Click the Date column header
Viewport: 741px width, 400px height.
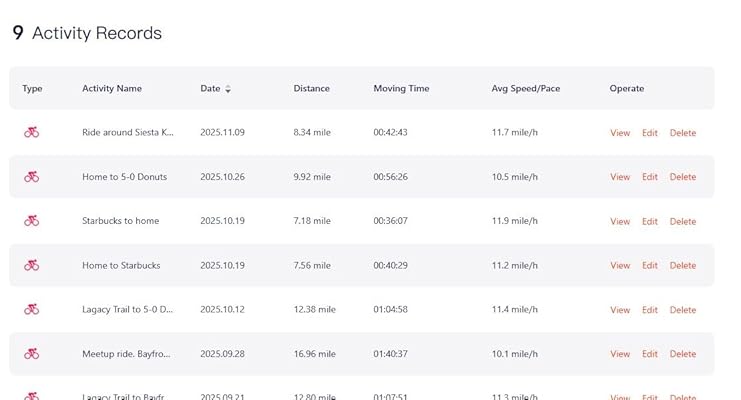coord(210,89)
